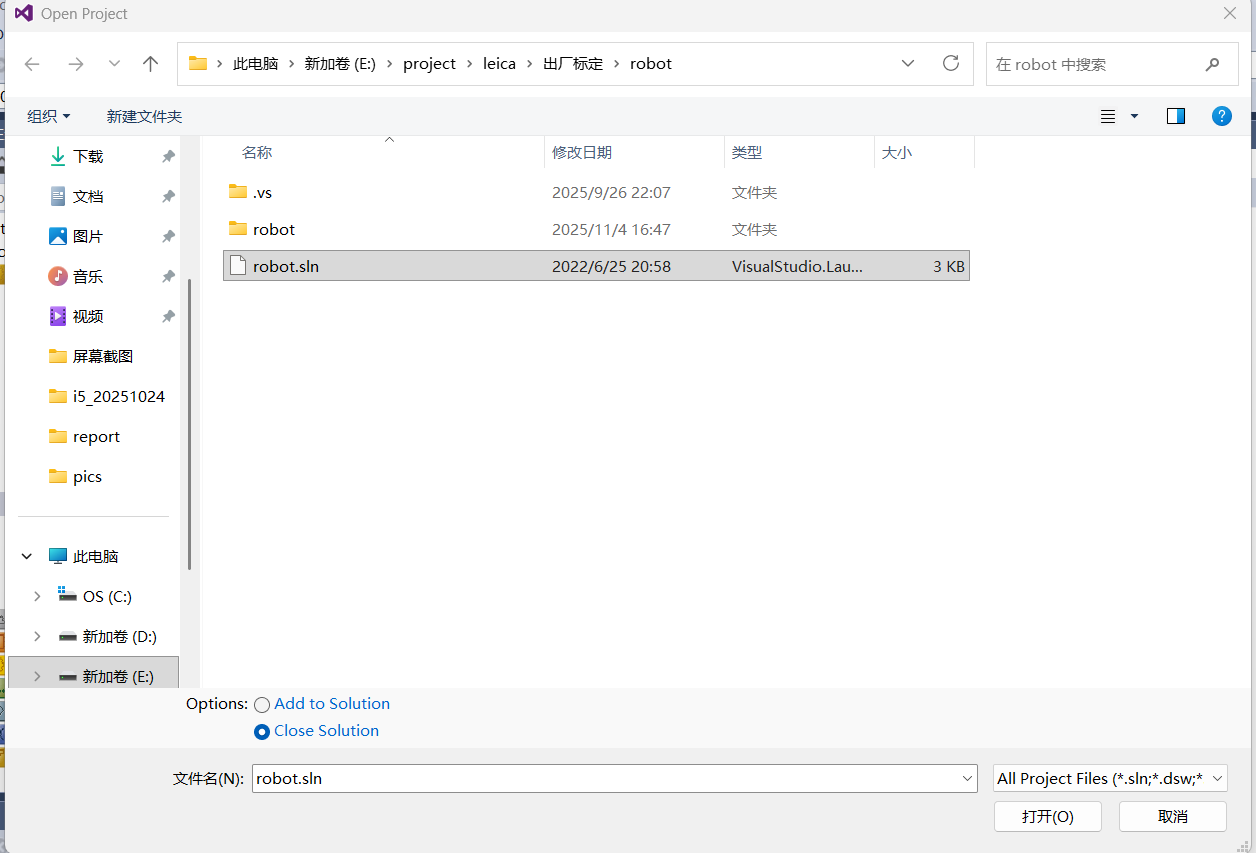This screenshot has width=1256, height=853.
Task: Open the 组织 menu
Action: click(x=48, y=116)
